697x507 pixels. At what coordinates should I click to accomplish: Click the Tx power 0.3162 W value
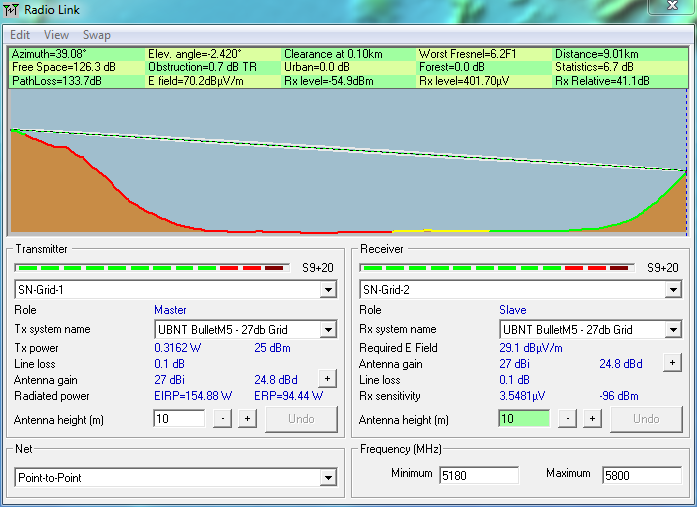point(177,348)
